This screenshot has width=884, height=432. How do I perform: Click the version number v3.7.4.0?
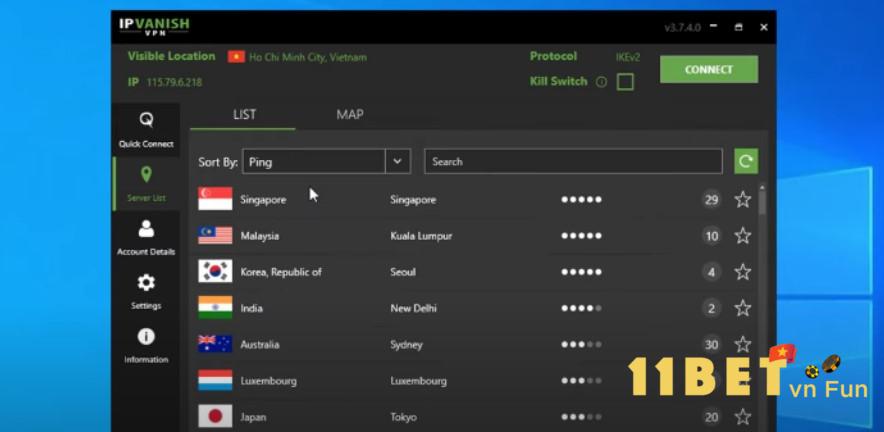682,27
